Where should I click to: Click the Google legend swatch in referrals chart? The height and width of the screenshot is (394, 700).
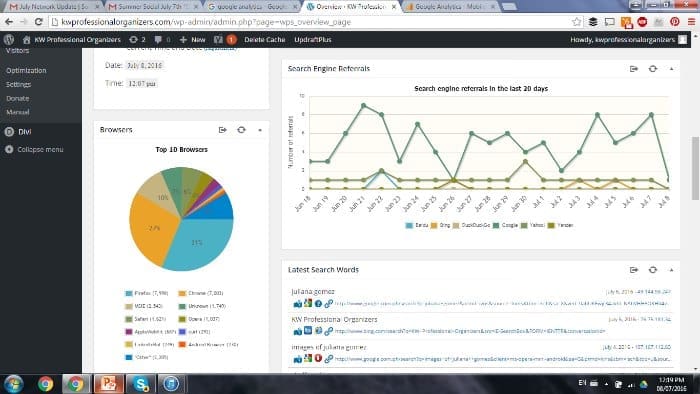pyautogui.click(x=496, y=225)
